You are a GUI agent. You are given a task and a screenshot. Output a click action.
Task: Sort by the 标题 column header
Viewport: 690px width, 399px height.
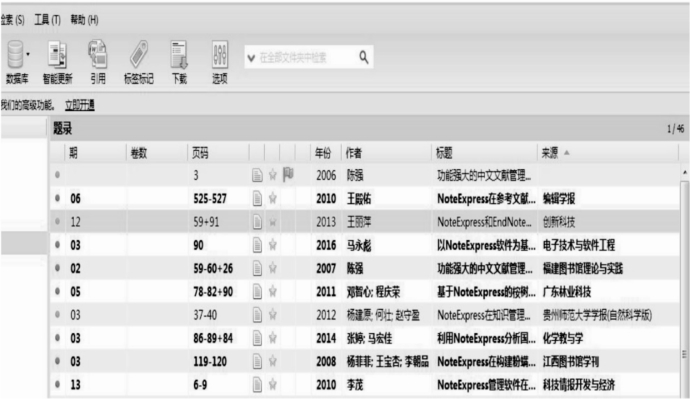tap(444, 153)
